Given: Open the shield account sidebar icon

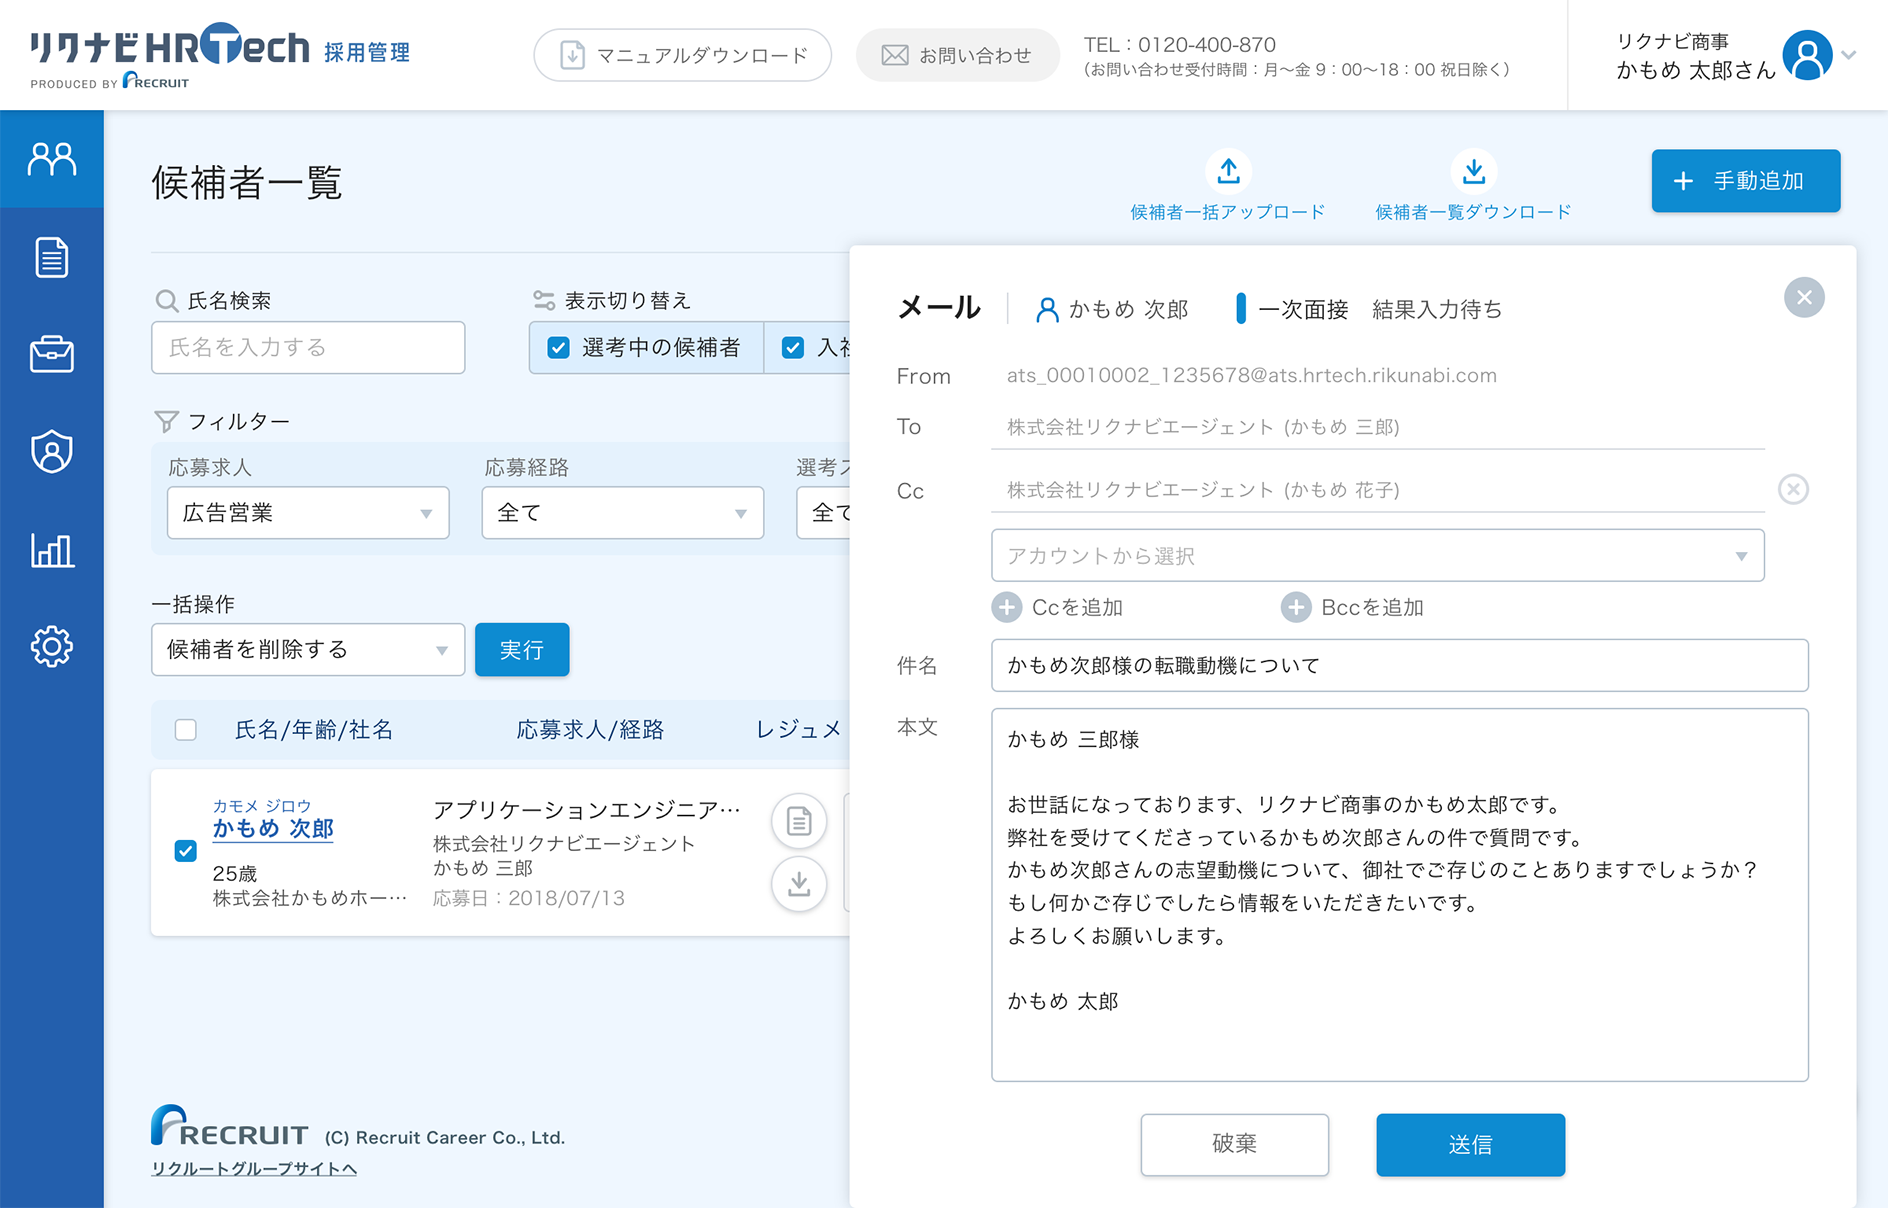Looking at the screenshot, I should 52,451.
